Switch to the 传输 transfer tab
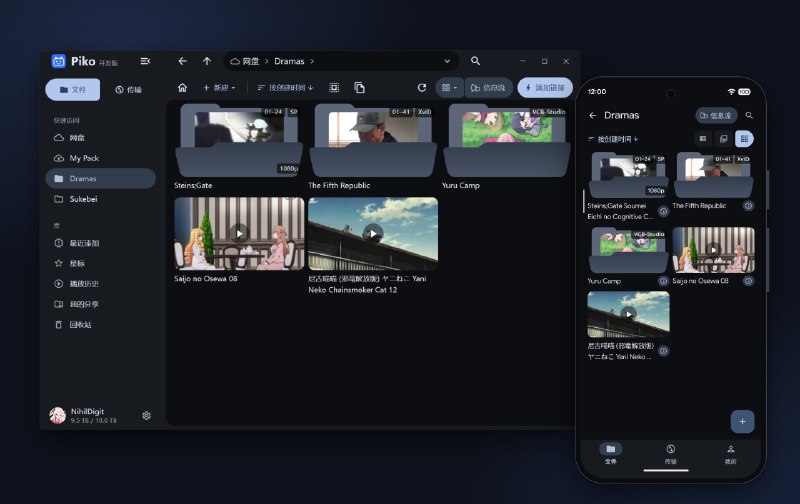Screen dimensions: 800x504 pos(128,90)
